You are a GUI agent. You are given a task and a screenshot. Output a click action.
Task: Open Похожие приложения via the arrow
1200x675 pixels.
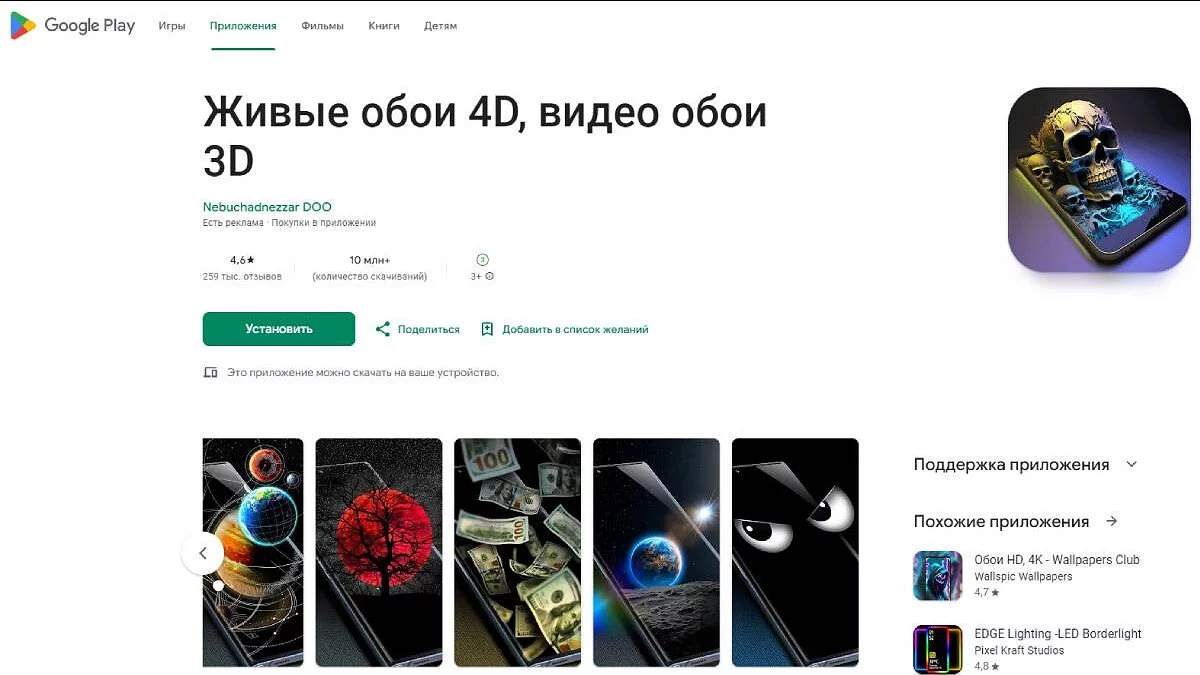[1112, 521]
